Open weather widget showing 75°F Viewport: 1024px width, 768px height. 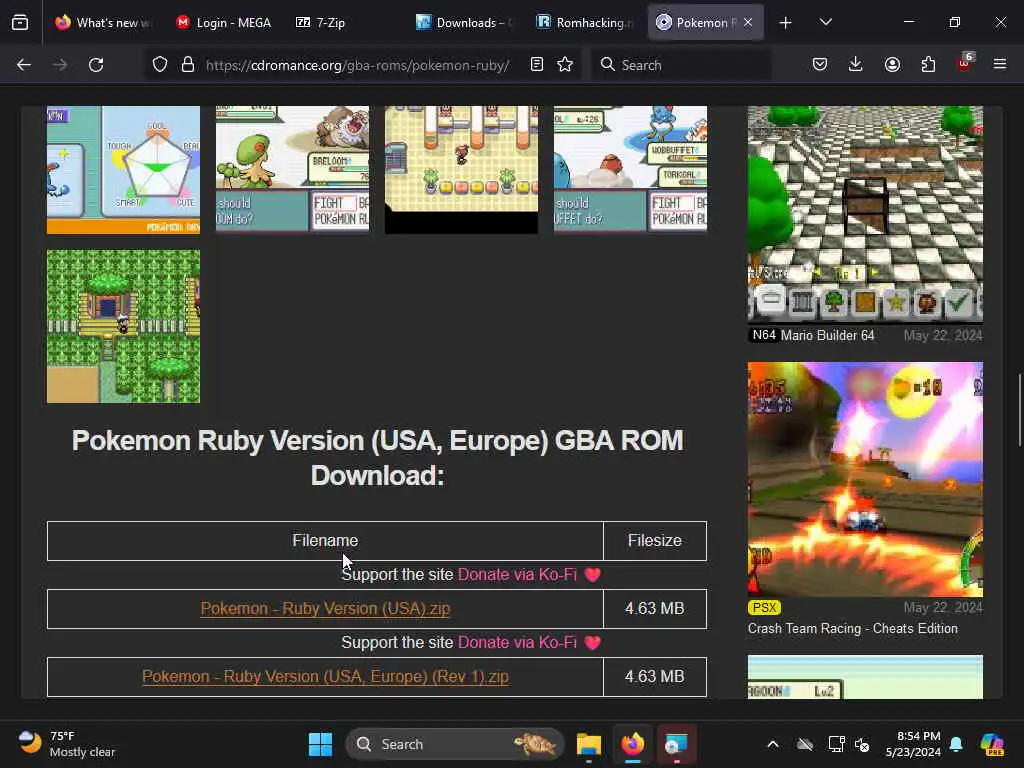pyautogui.click(x=67, y=744)
